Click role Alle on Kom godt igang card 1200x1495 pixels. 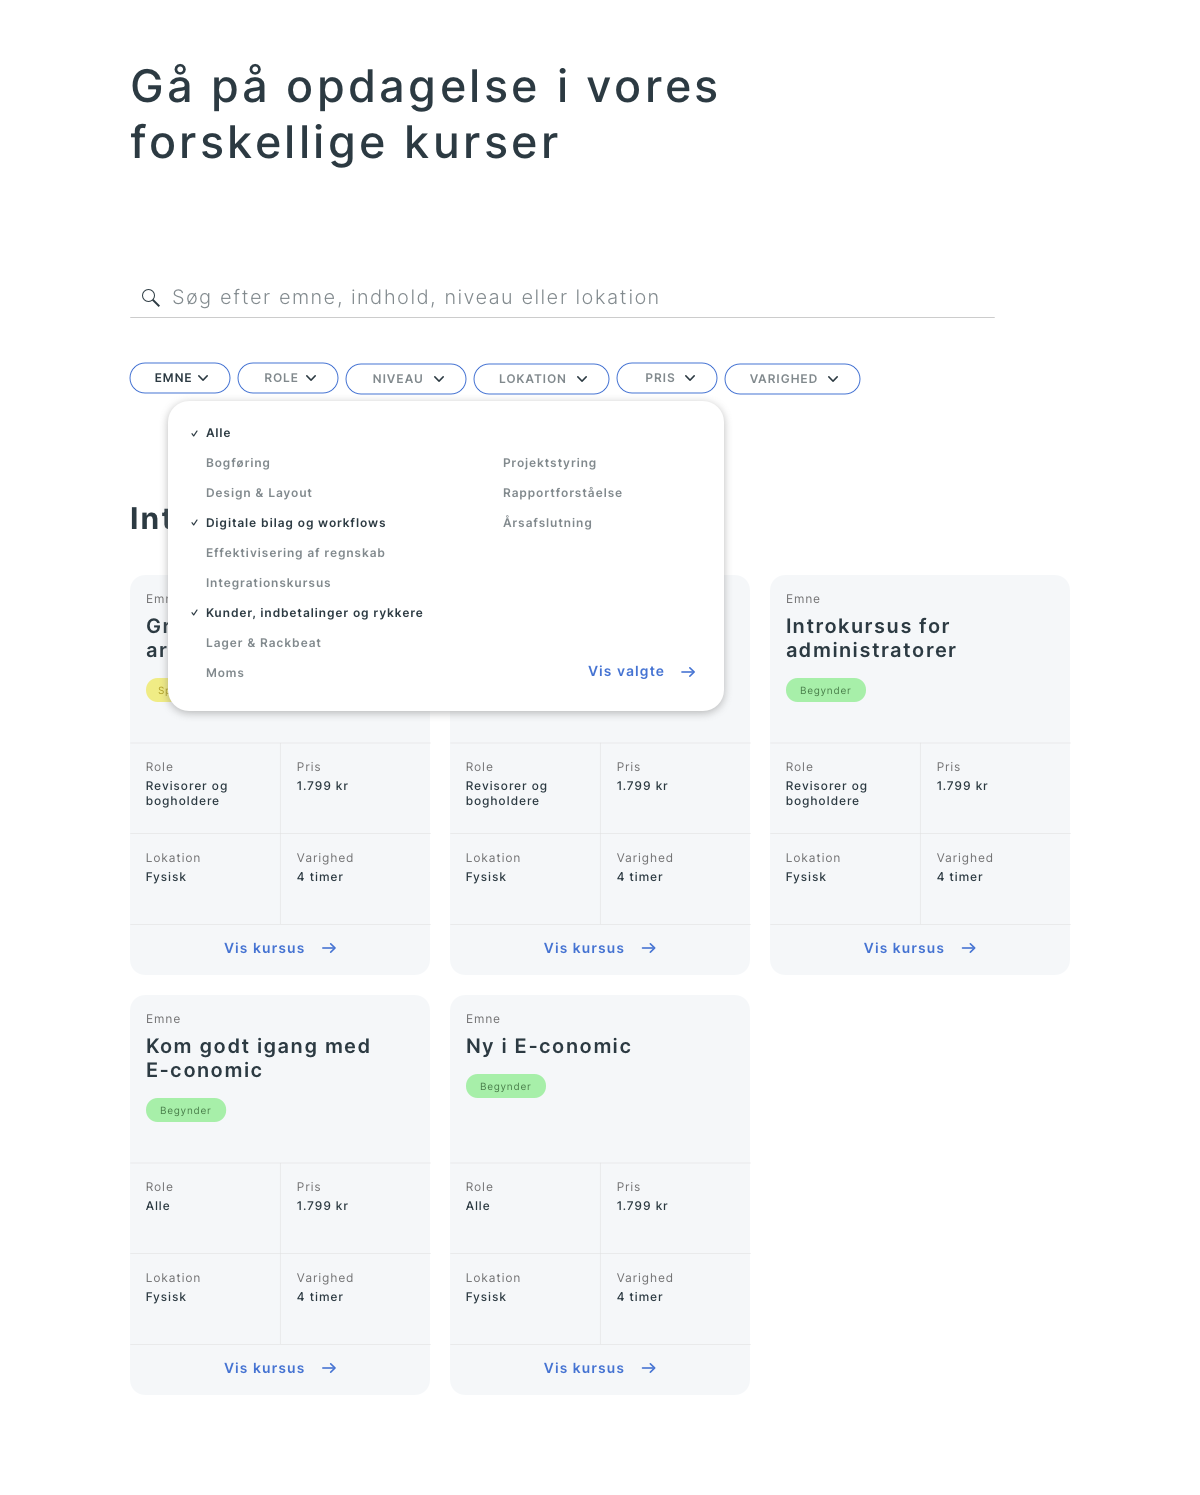pyautogui.click(x=158, y=1206)
